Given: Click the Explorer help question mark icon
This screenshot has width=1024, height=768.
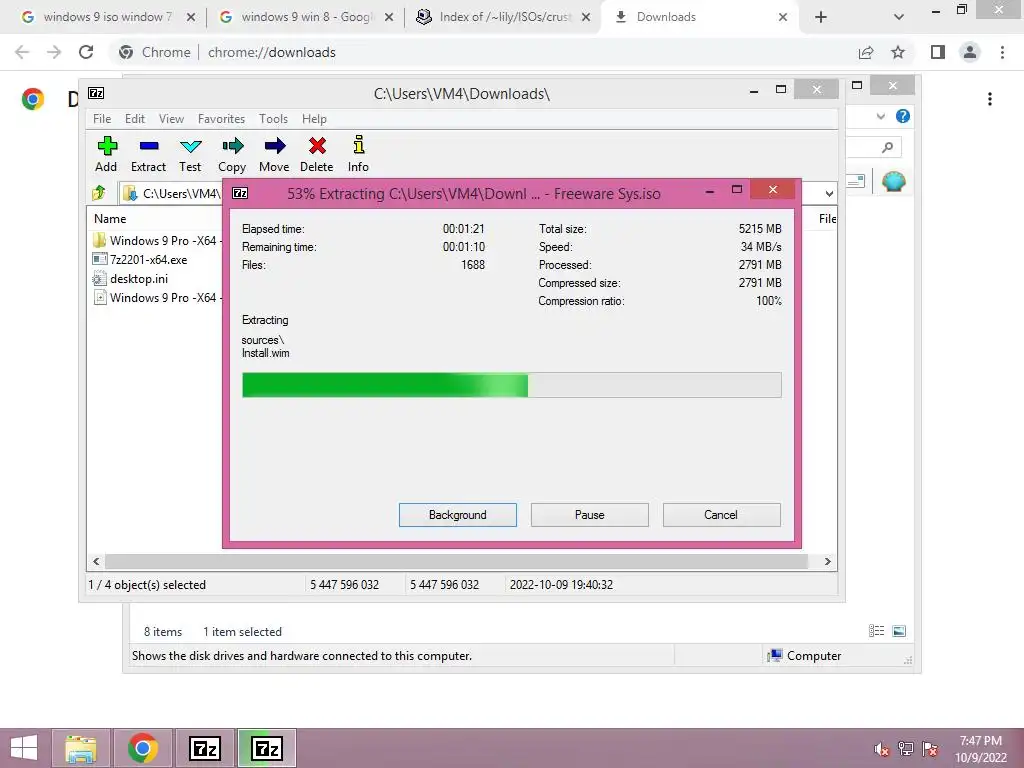Looking at the screenshot, I should coord(903,116).
